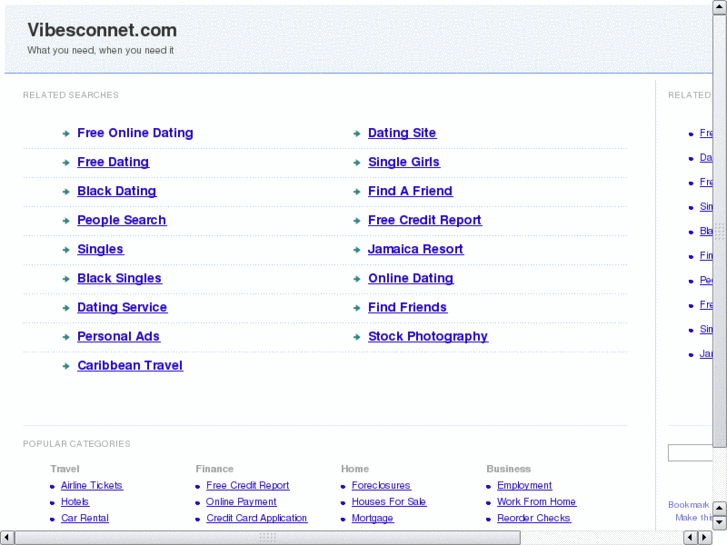Open the Free Dating link
The height and width of the screenshot is (545, 727).
(x=113, y=162)
